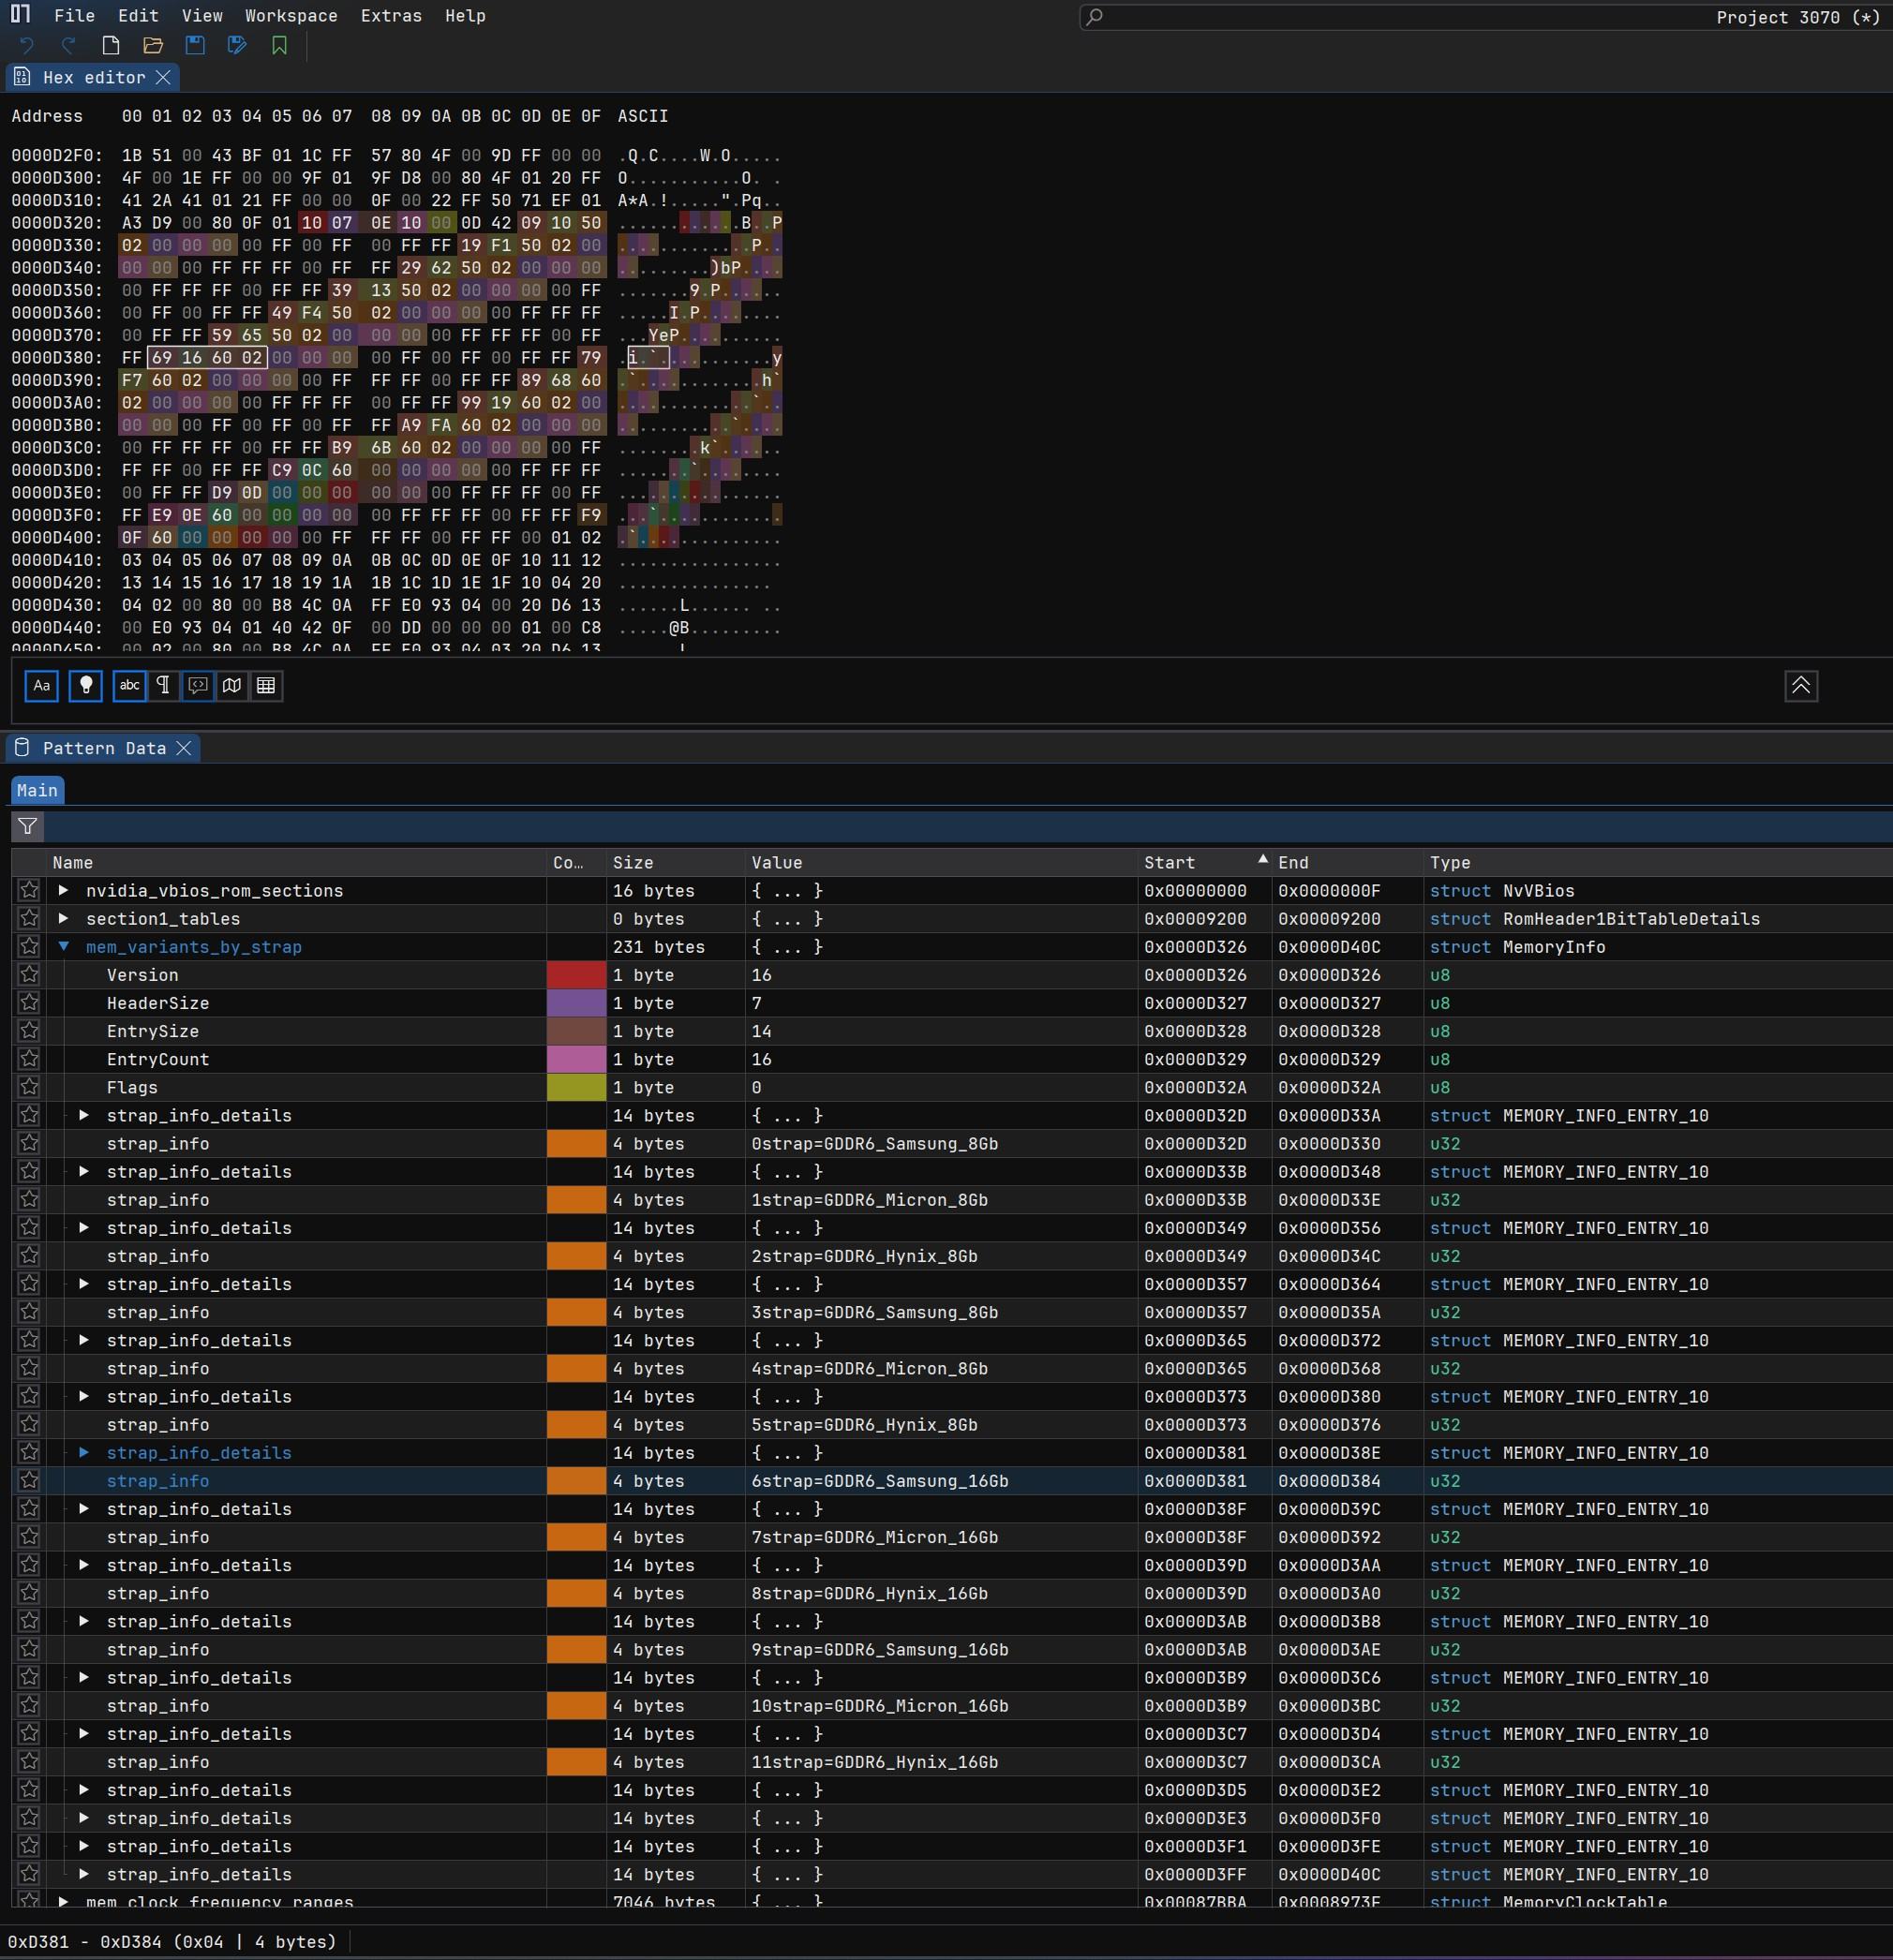1893x1960 pixels.
Task: Open the File menu
Action: click(75, 16)
